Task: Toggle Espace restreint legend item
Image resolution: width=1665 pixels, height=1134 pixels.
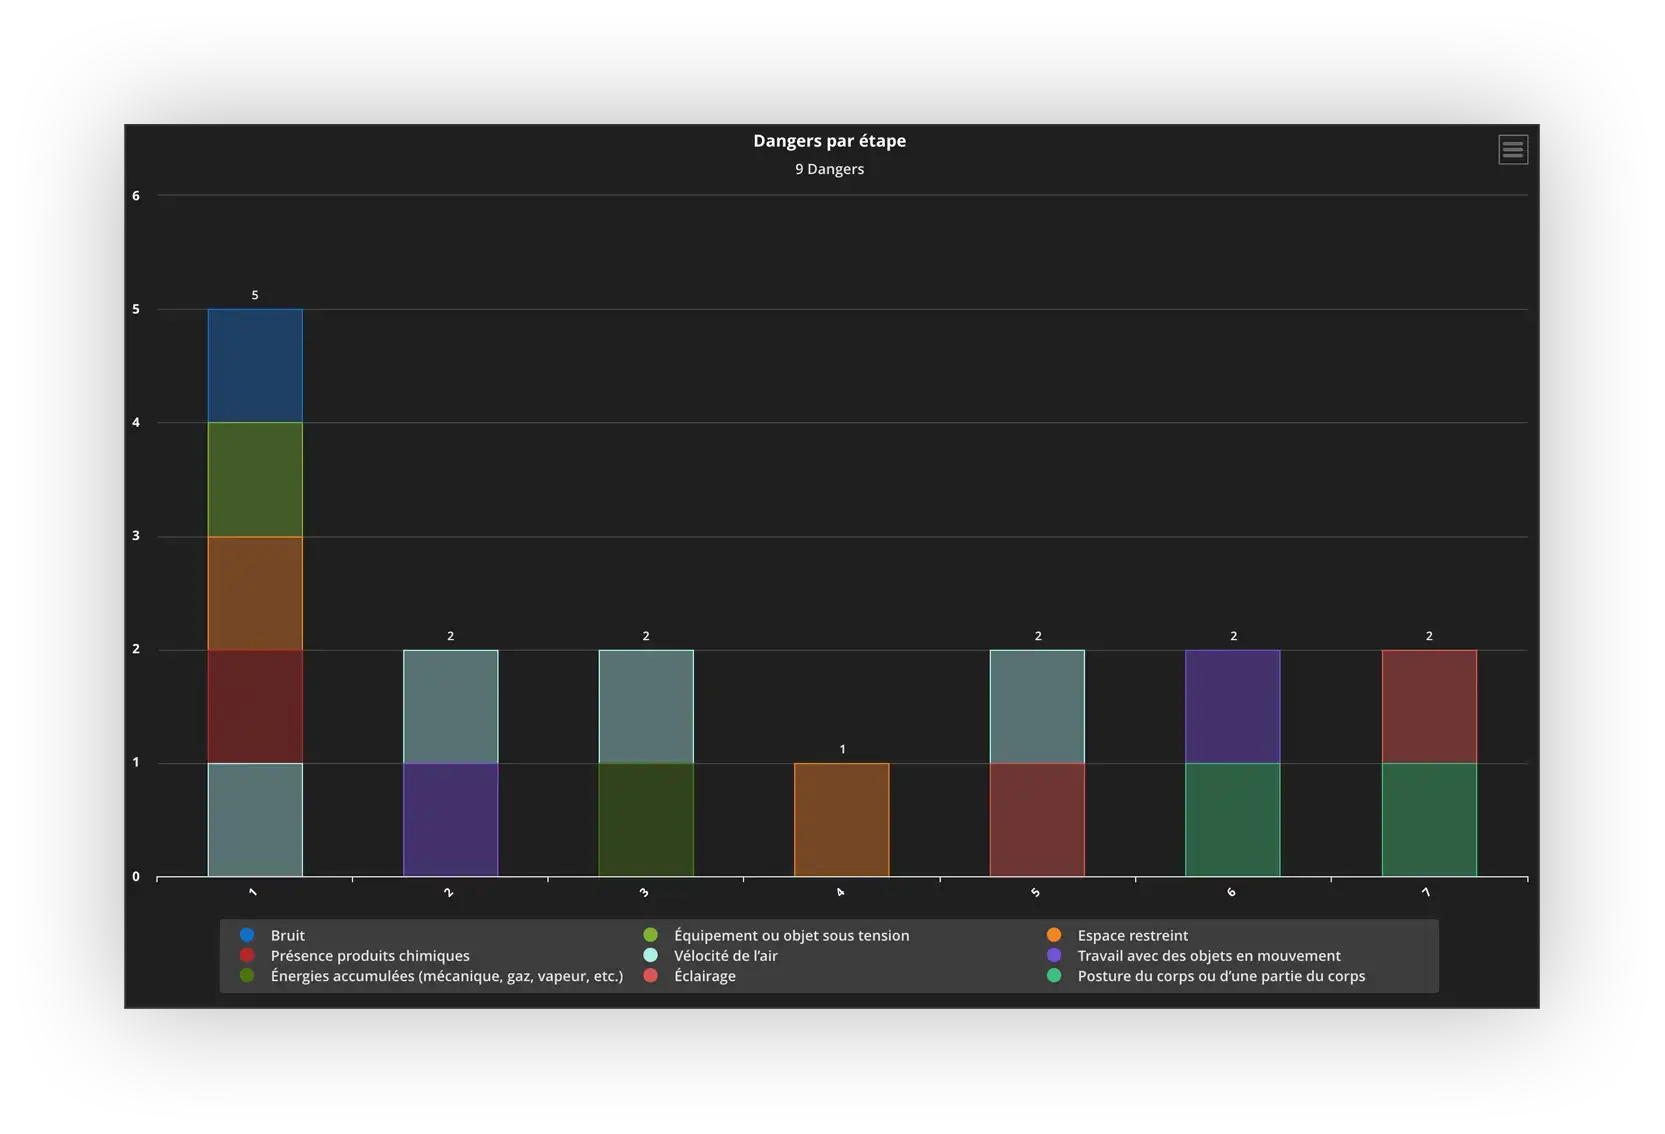Action: click(1117, 935)
